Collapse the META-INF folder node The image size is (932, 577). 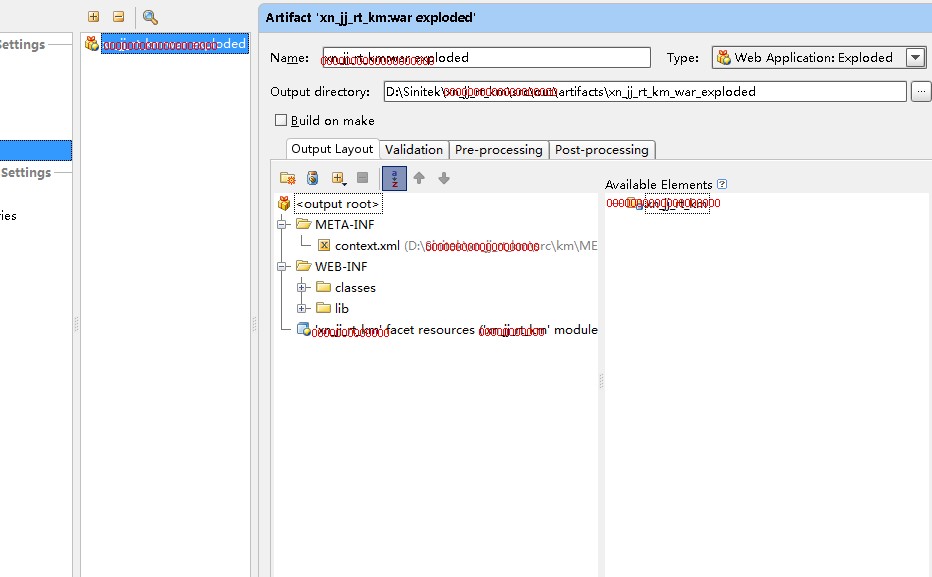(282, 225)
